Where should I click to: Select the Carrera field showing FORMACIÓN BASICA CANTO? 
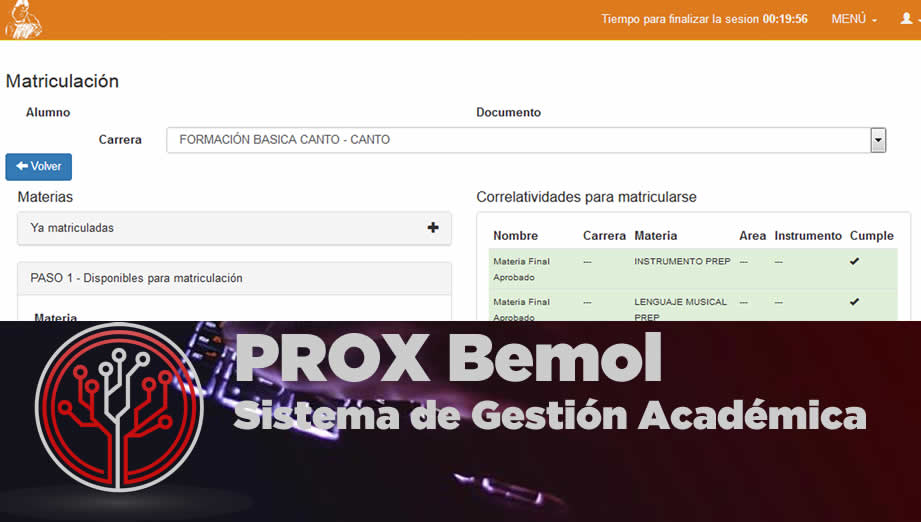(526, 140)
